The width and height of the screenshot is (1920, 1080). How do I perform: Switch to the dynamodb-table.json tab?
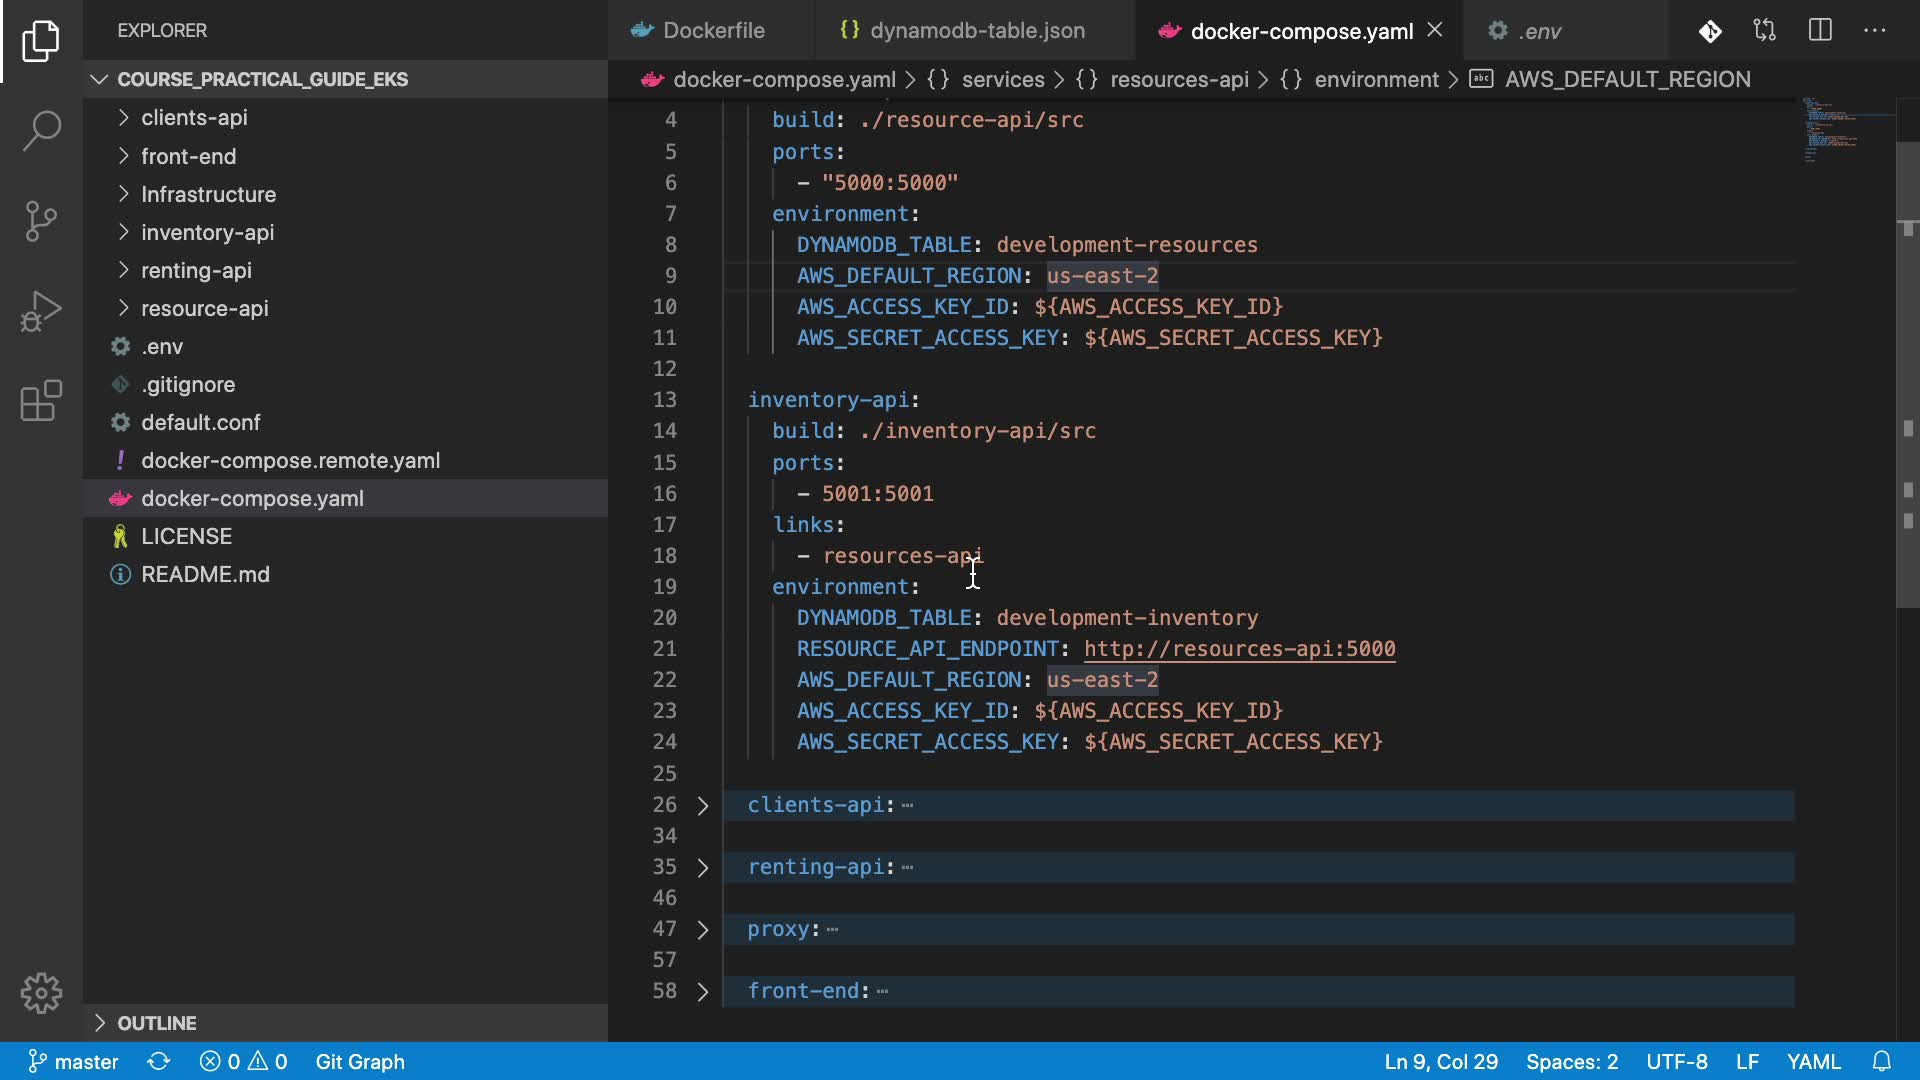pyautogui.click(x=976, y=31)
